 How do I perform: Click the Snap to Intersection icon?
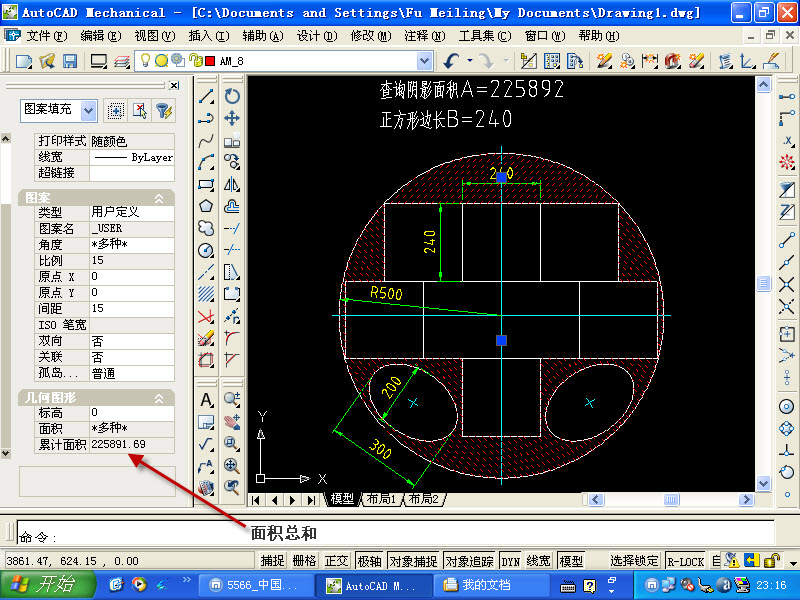click(786, 284)
